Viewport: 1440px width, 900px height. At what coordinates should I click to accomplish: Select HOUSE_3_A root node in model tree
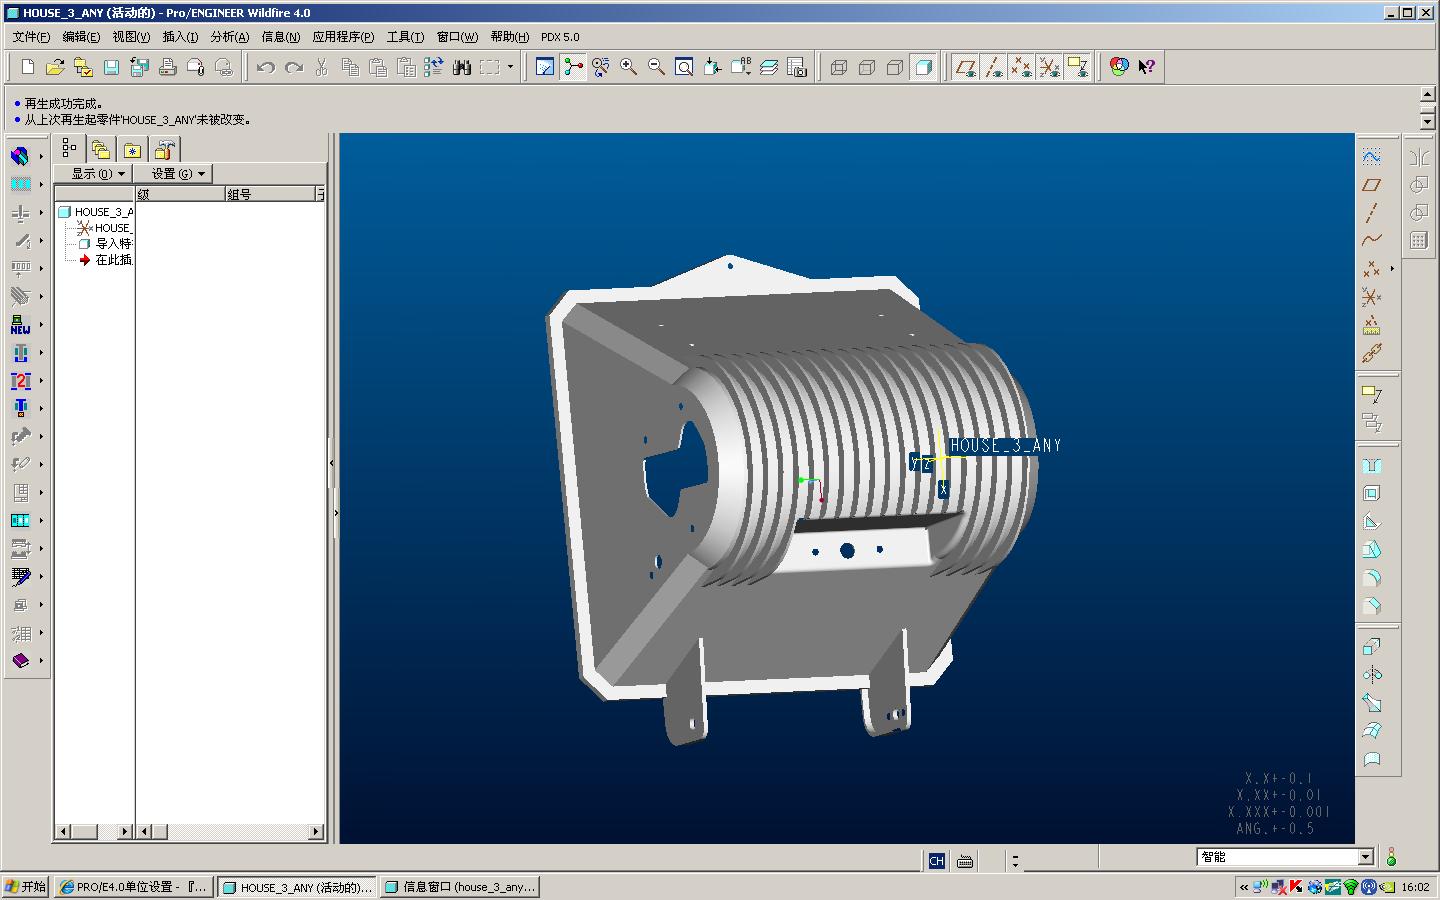pyautogui.click(x=96, y=212)
